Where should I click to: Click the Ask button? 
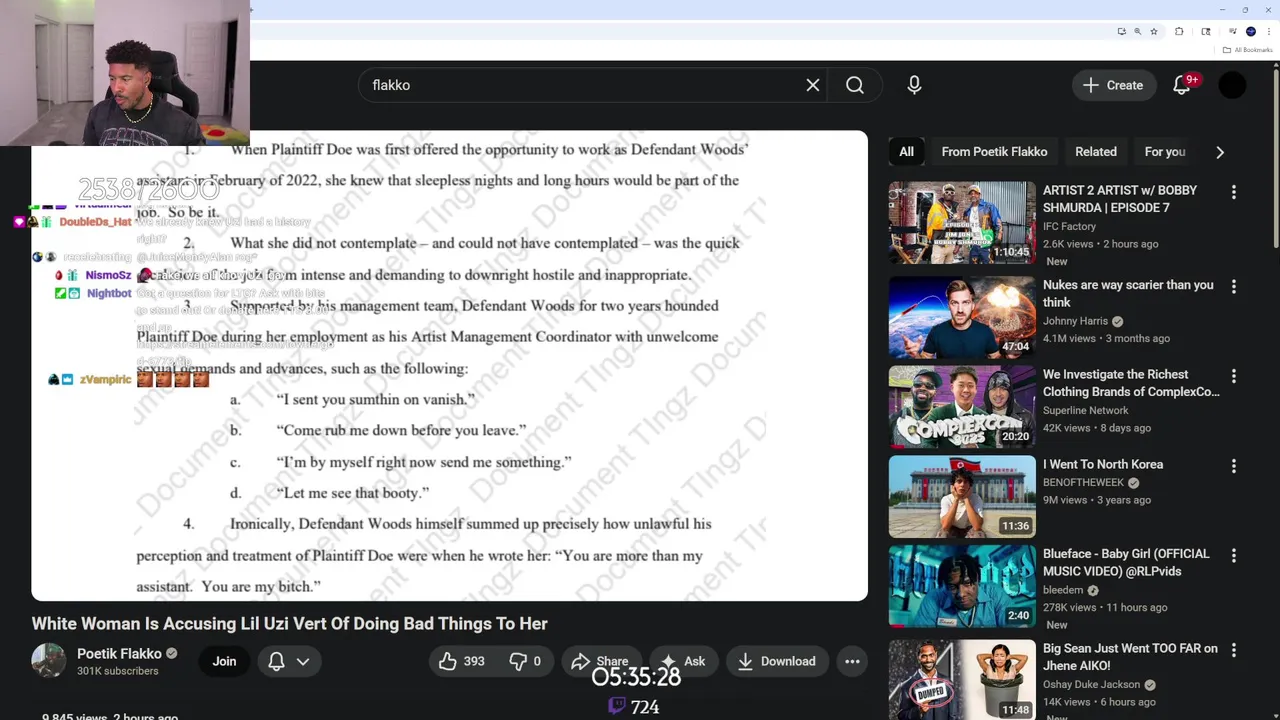tap(683, 661)
